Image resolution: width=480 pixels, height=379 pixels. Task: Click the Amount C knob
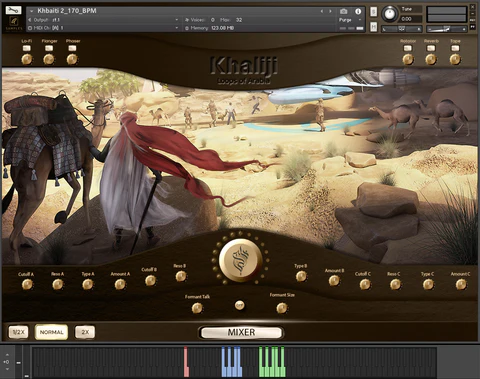[461, 284]
